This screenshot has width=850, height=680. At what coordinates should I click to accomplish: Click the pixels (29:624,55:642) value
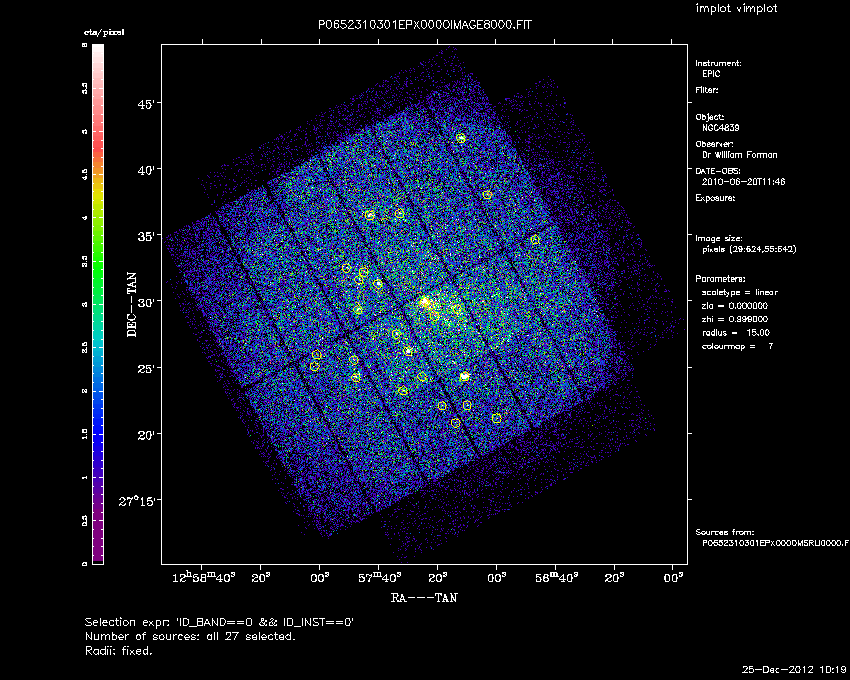pos(749,249)
